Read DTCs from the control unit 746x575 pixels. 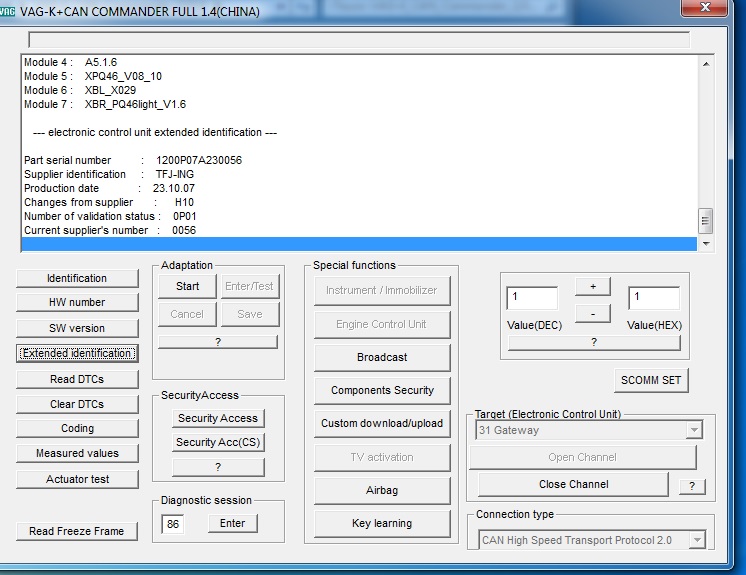(x=77, y=379)
